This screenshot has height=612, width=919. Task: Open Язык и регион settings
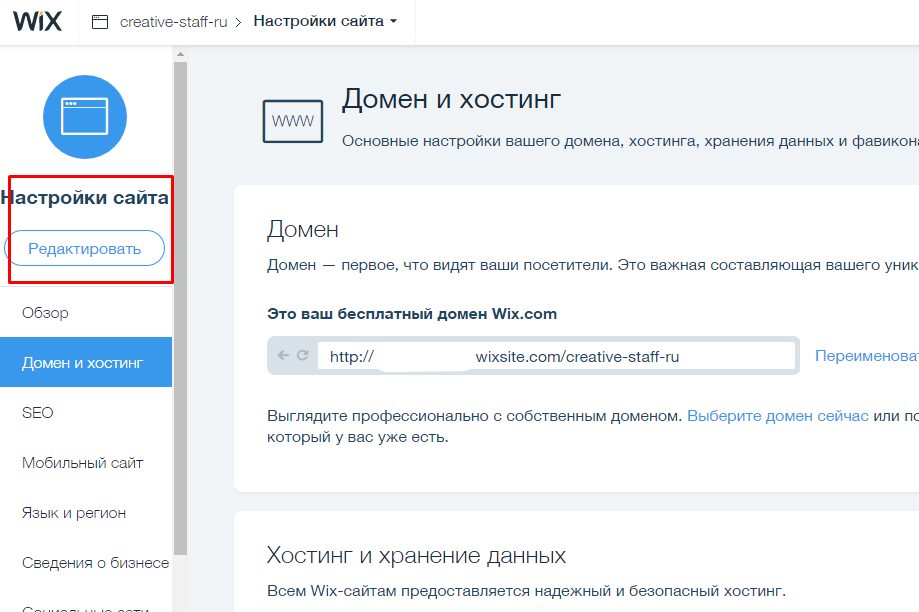coord(74,513)
